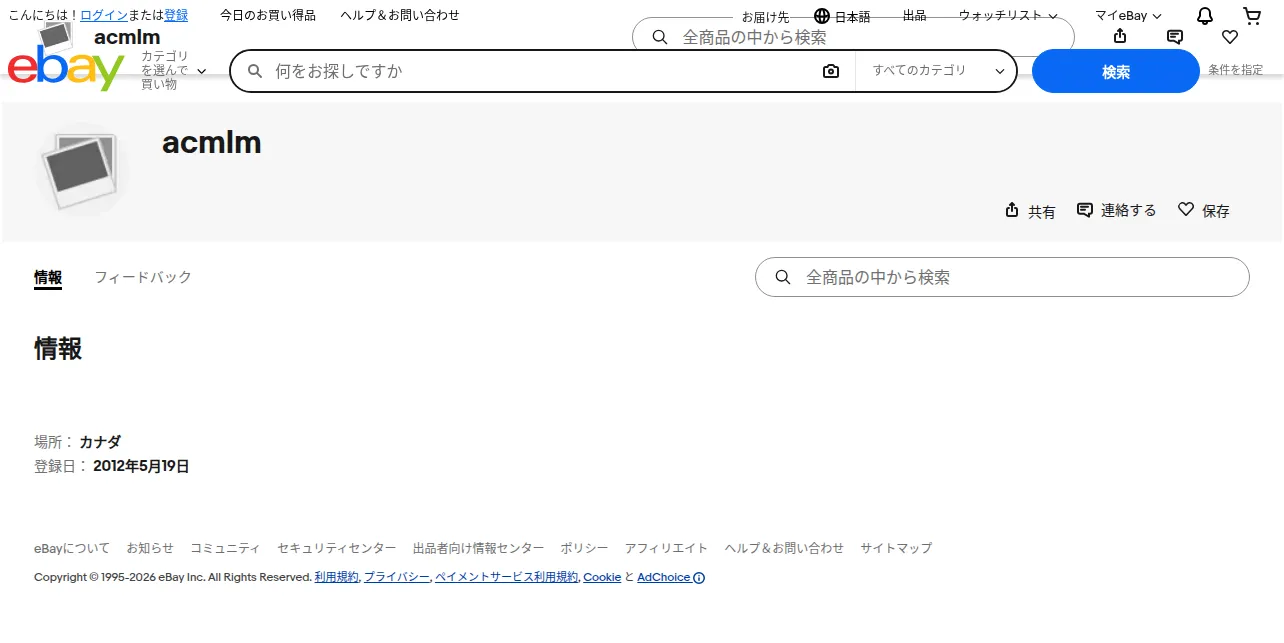
Task: Click the location value カナダ
Action: 100,442
